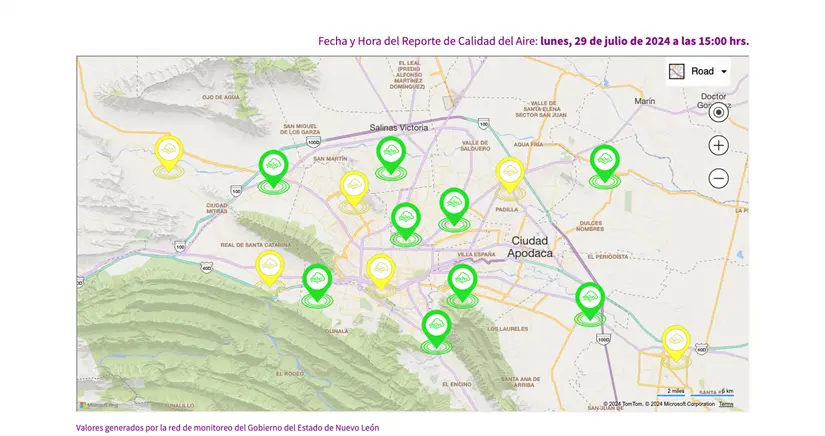This screenshot has width=825, height=436.
Task: Zoom in using the plus button
Action: pyautogui.click(x=718, y=146)
